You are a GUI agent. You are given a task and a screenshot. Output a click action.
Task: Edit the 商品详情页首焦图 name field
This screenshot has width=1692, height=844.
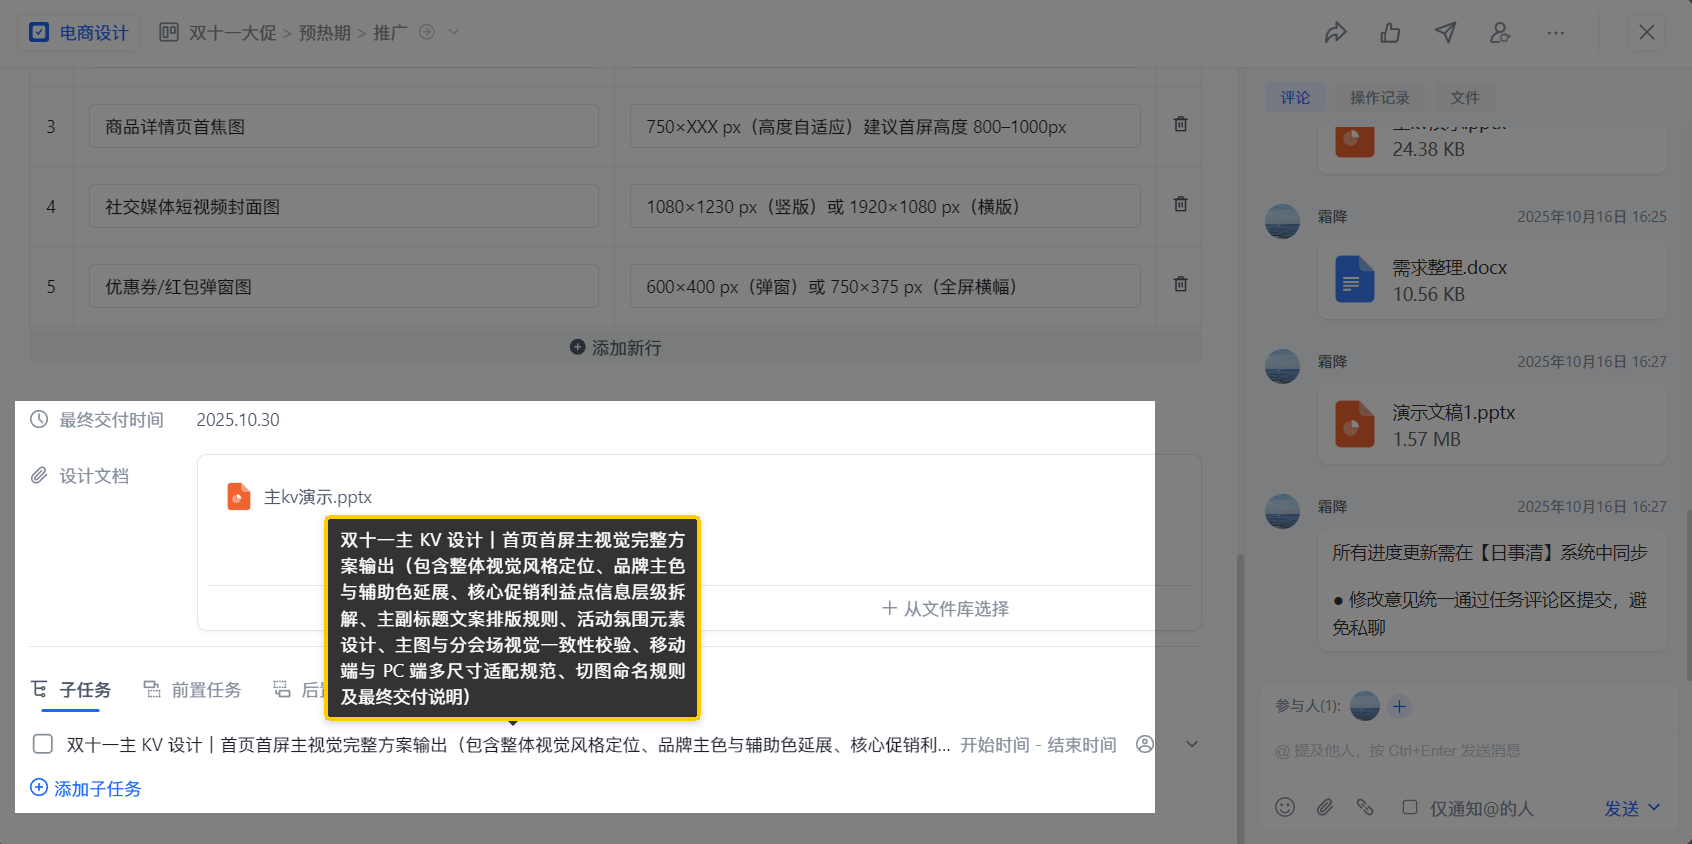click(344, 126)
